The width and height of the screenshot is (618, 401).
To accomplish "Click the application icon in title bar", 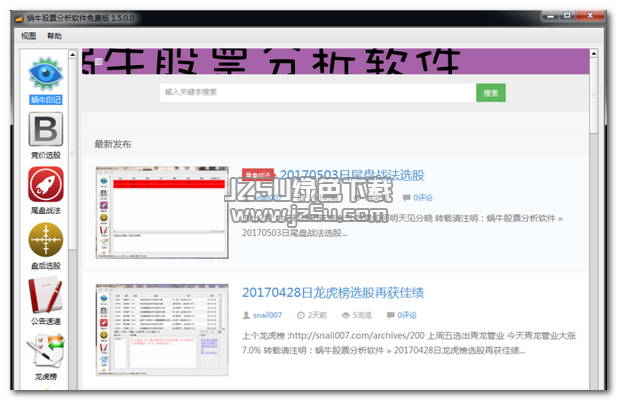I will click(19, 19).
